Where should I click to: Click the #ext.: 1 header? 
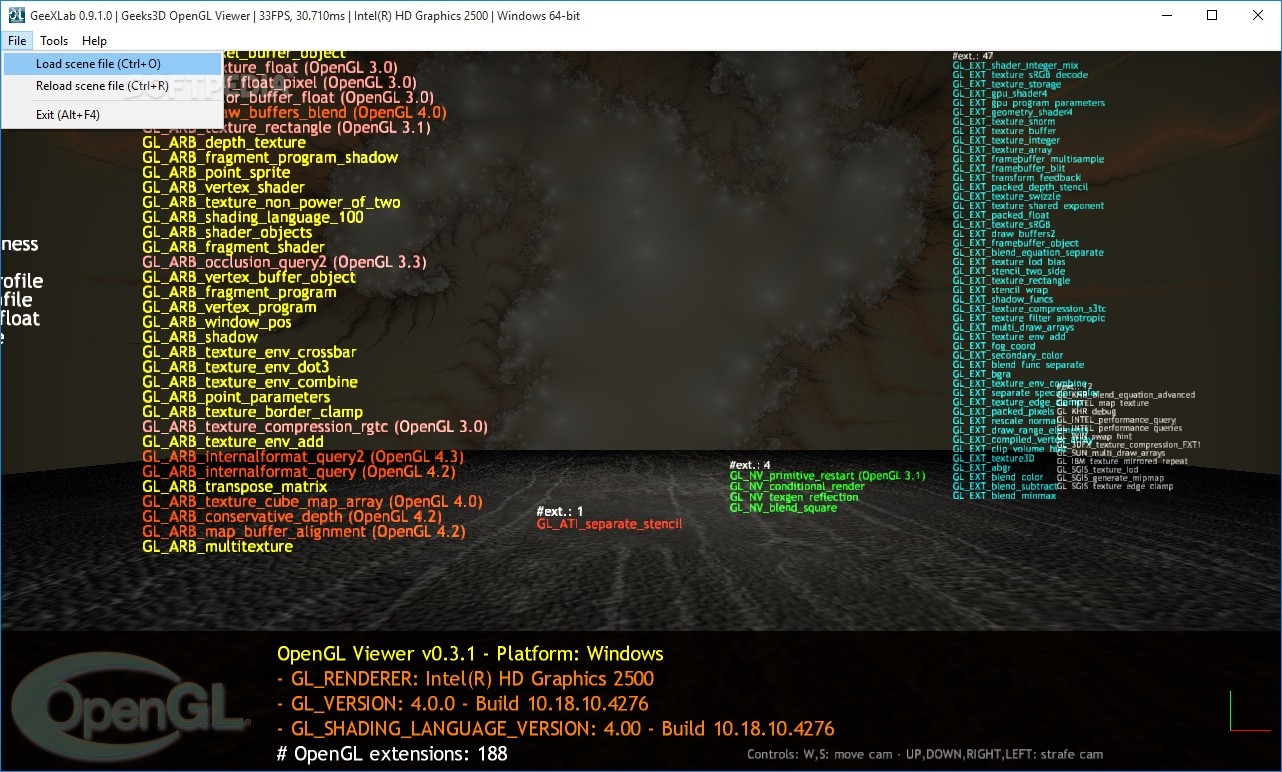tap(560, 512)
